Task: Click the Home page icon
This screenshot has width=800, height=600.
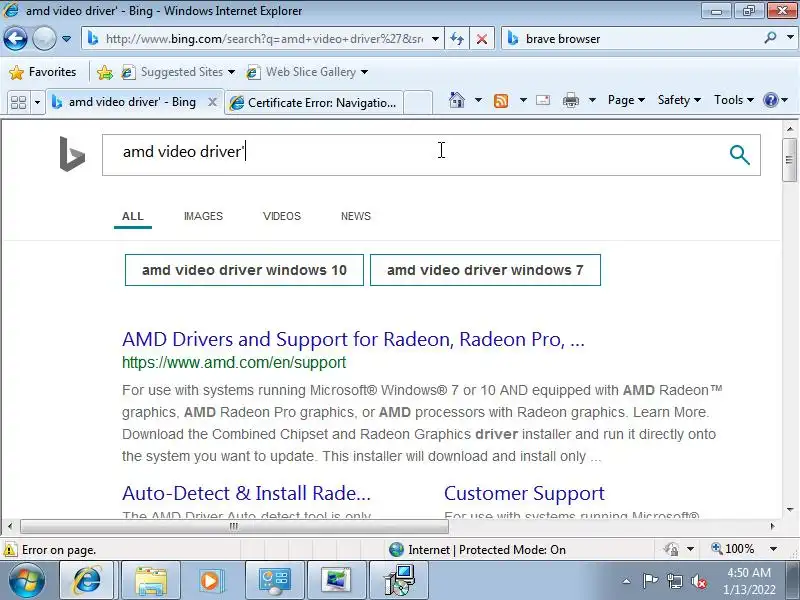Action: (457, 100)
